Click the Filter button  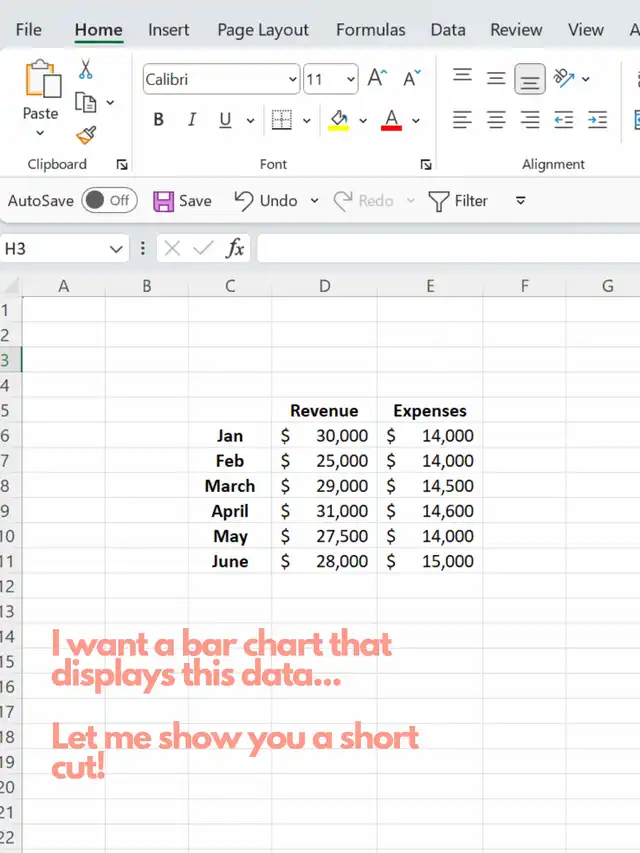click(x=458, y=201)
